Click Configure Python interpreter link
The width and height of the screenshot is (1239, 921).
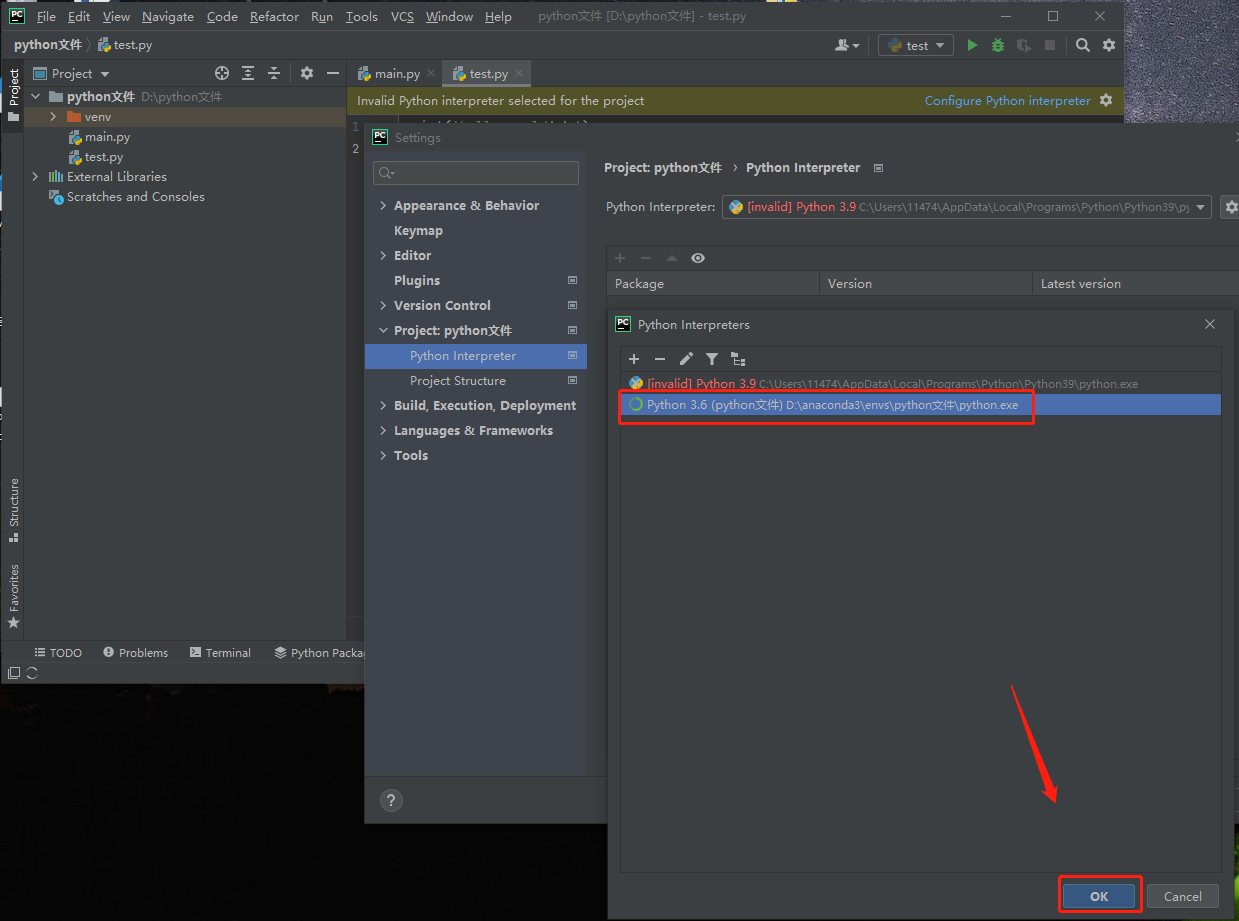click(1007, 101)
